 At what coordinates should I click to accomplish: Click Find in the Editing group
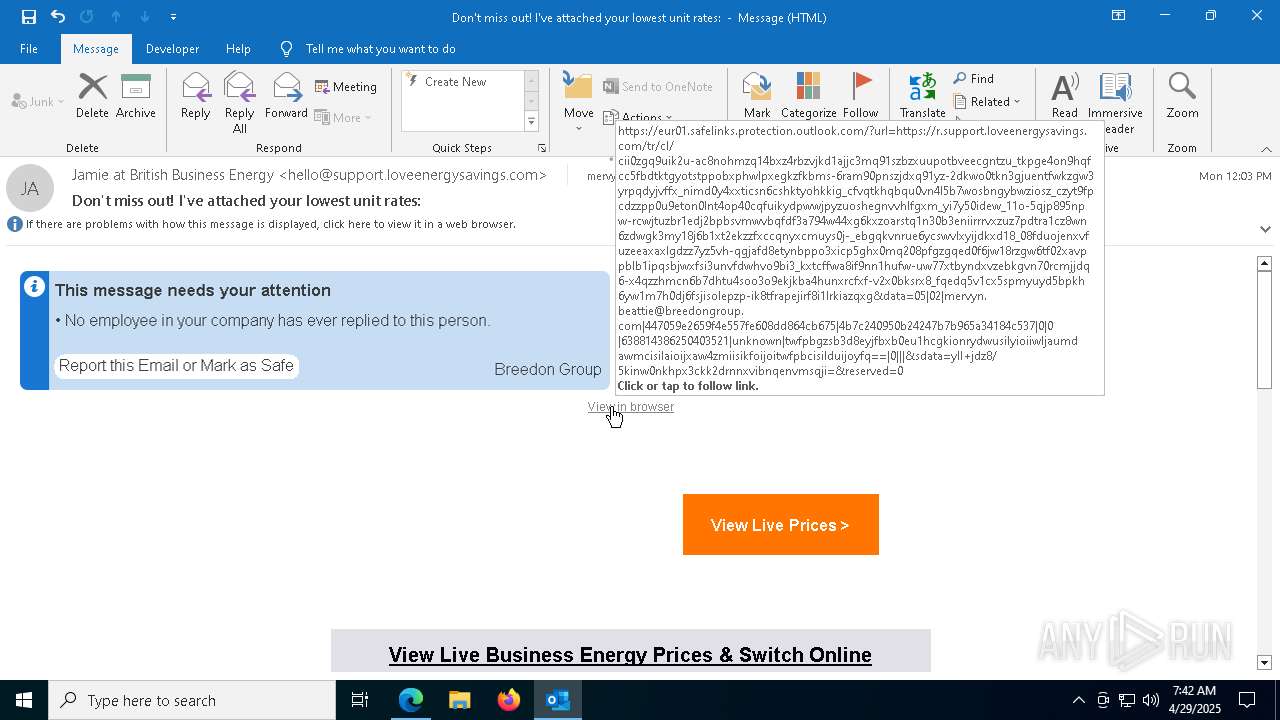(x=973, y=79)
